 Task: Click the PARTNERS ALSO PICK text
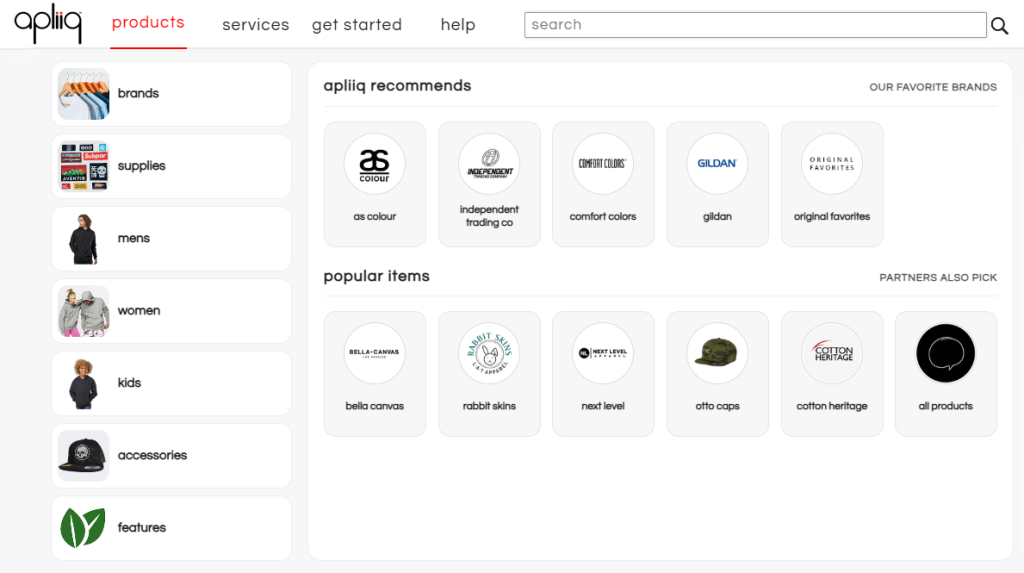coord(938,278)
